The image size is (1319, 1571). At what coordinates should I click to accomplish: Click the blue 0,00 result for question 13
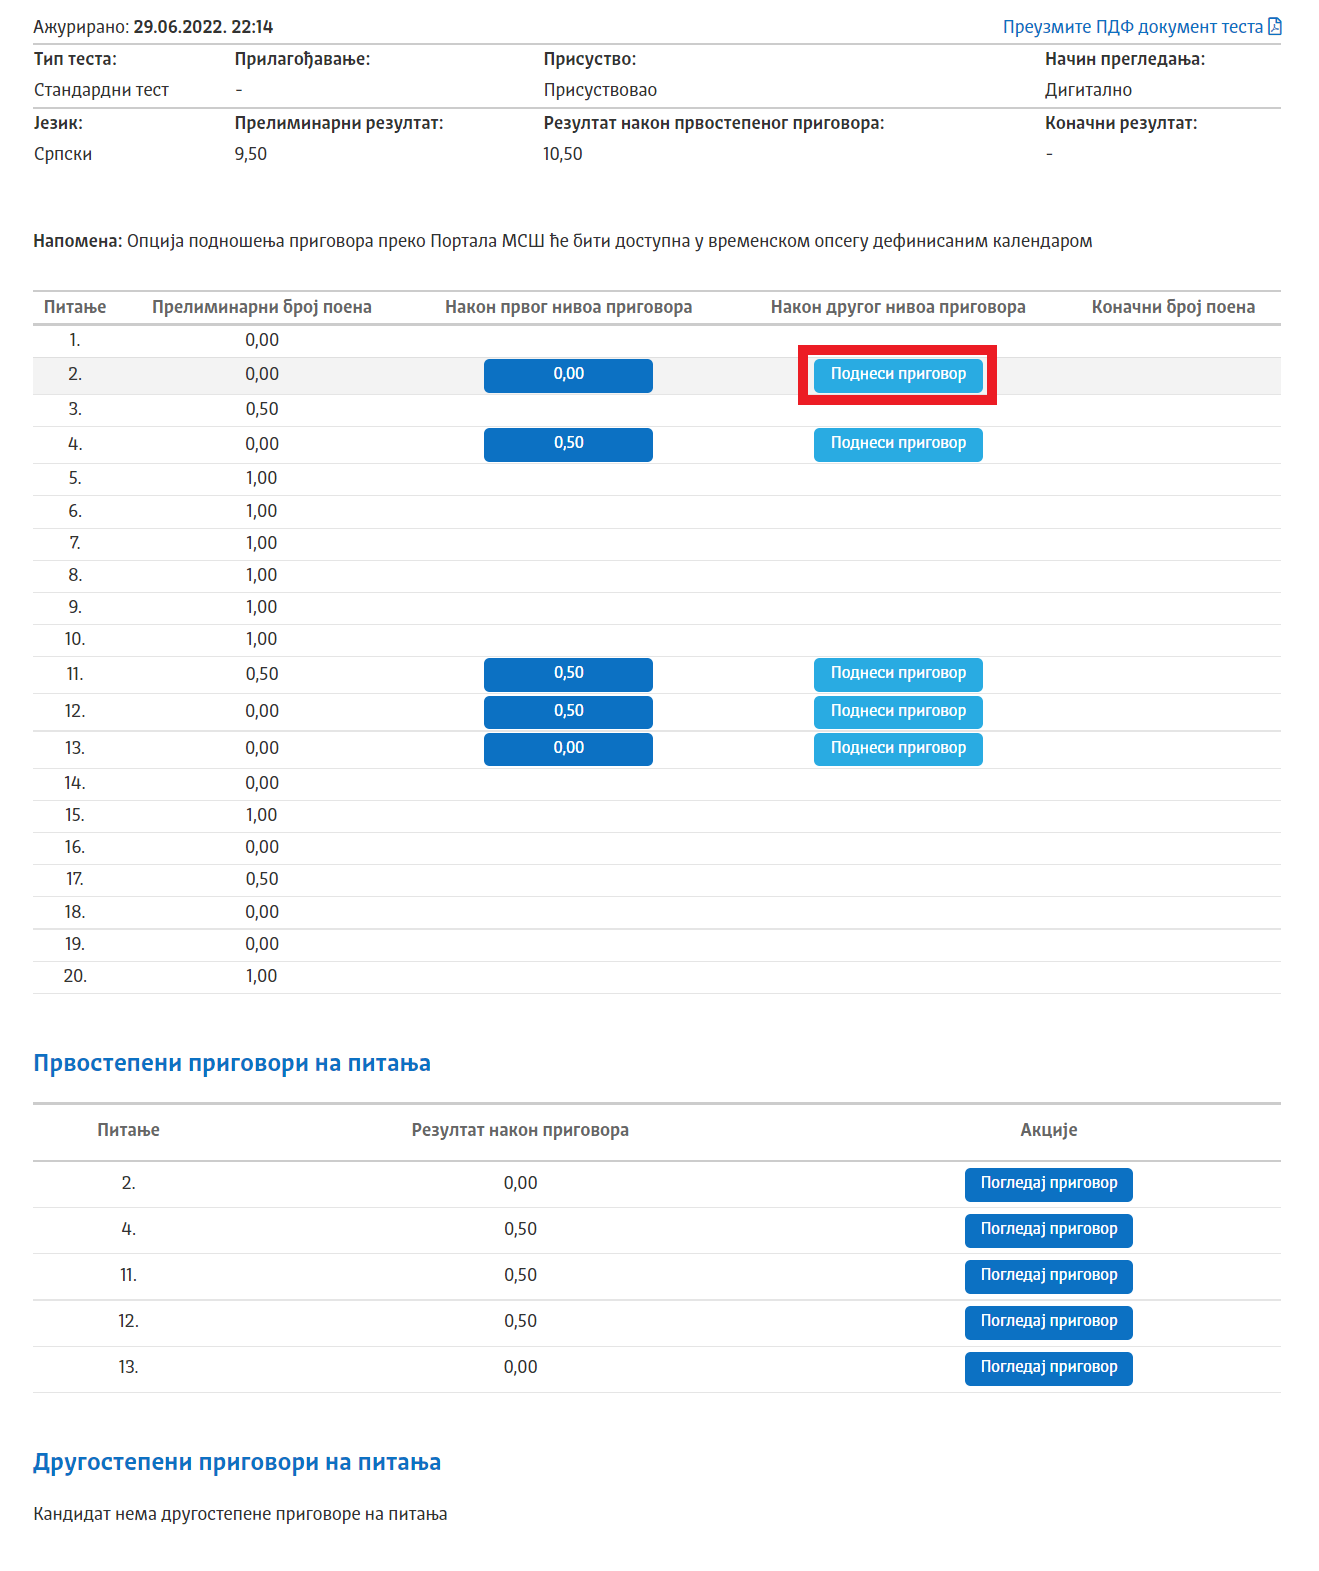pyautogui.click(x=568, y=749)
